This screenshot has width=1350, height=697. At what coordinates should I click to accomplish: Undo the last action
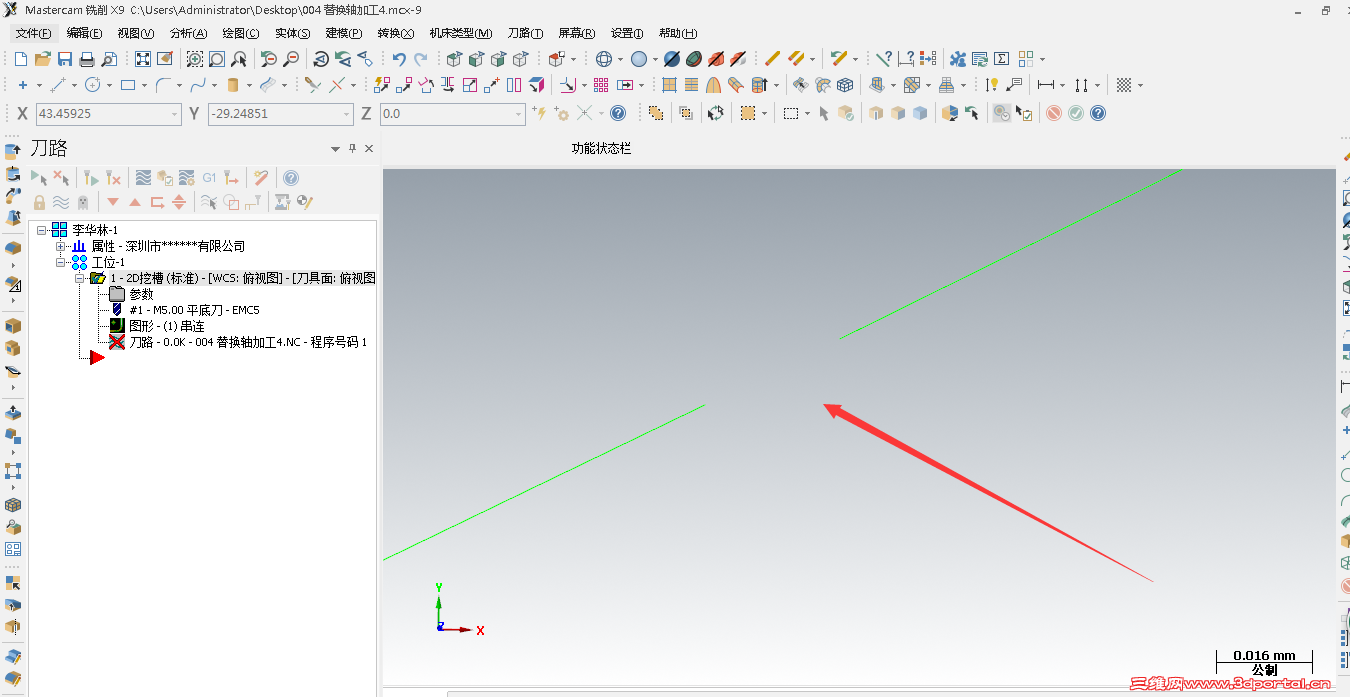(x=399, y=59)
